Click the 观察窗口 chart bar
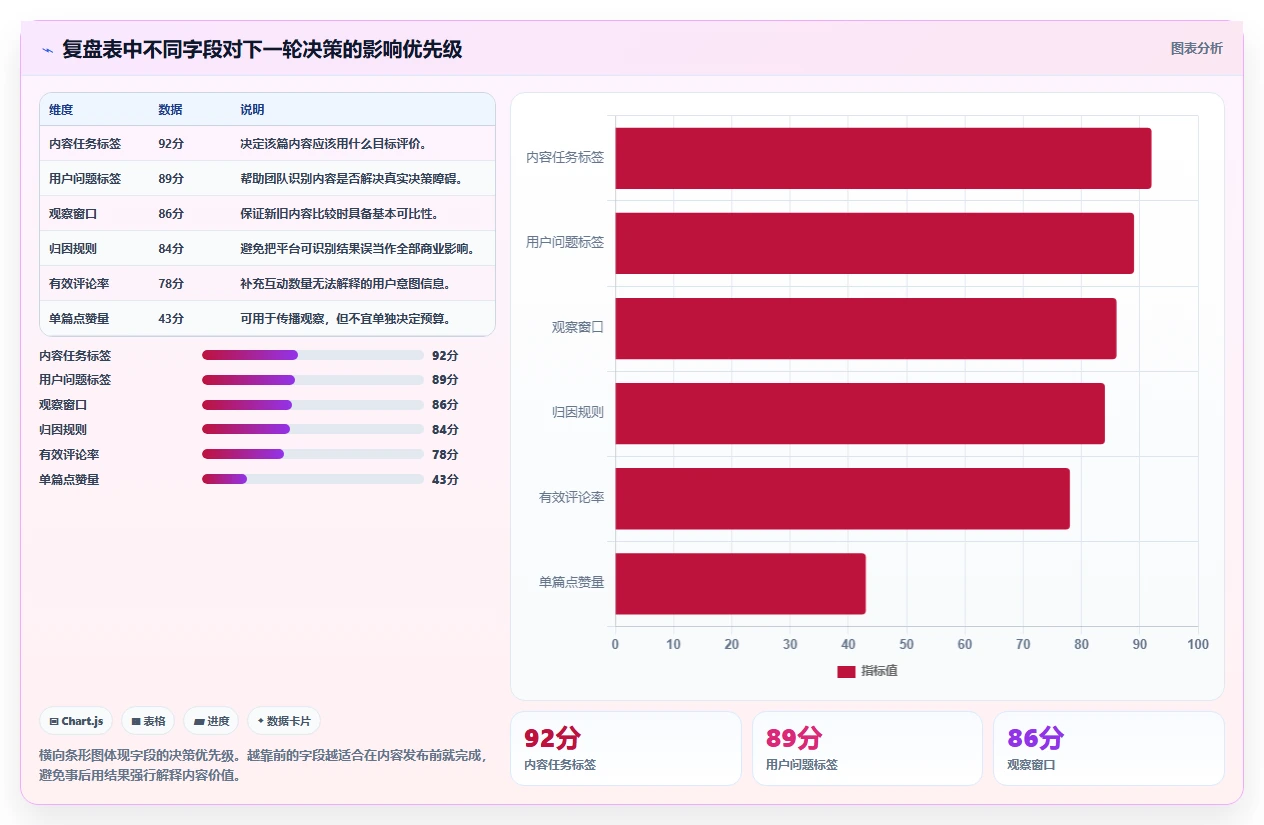Viewport: 1264px width, 825px height. [x=865, y=328]
